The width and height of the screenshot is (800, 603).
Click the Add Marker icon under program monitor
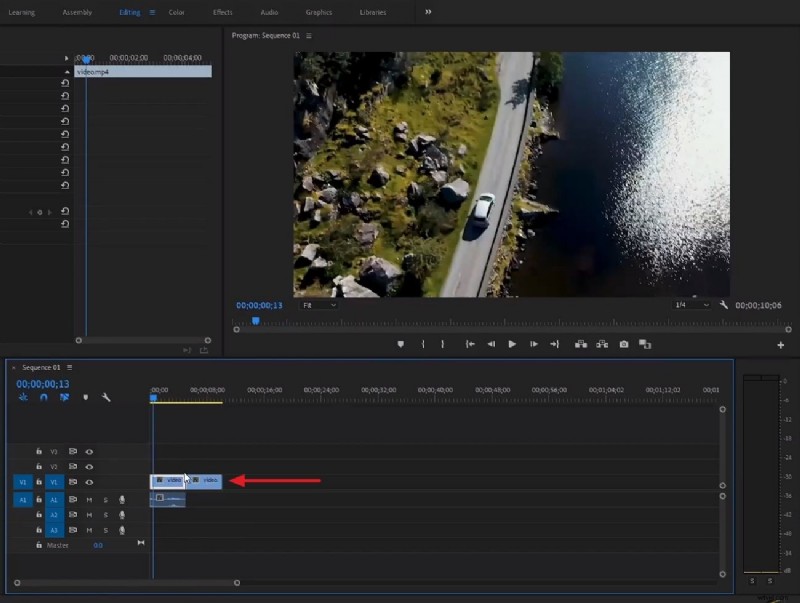(400, 344)
